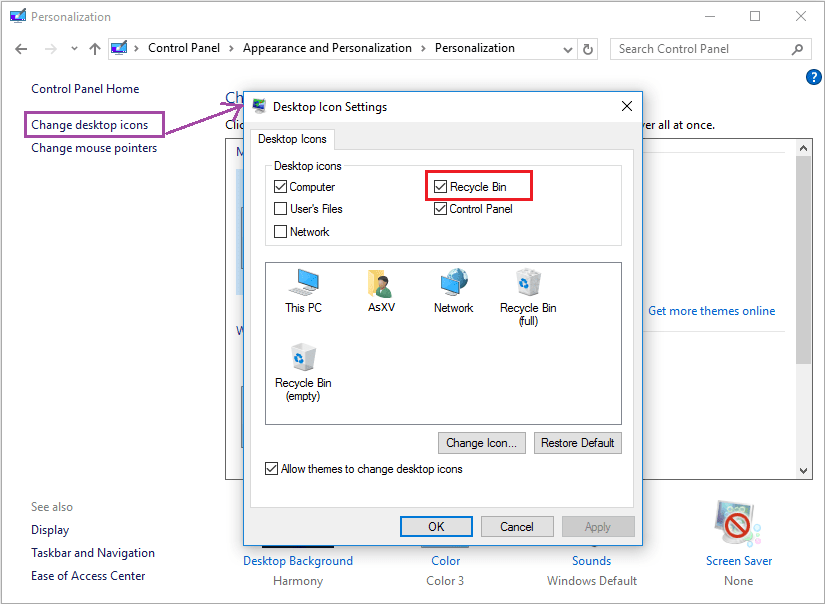
Task: Select the Recycle Bin (empty) icon
Action: (x=303, y=358)
